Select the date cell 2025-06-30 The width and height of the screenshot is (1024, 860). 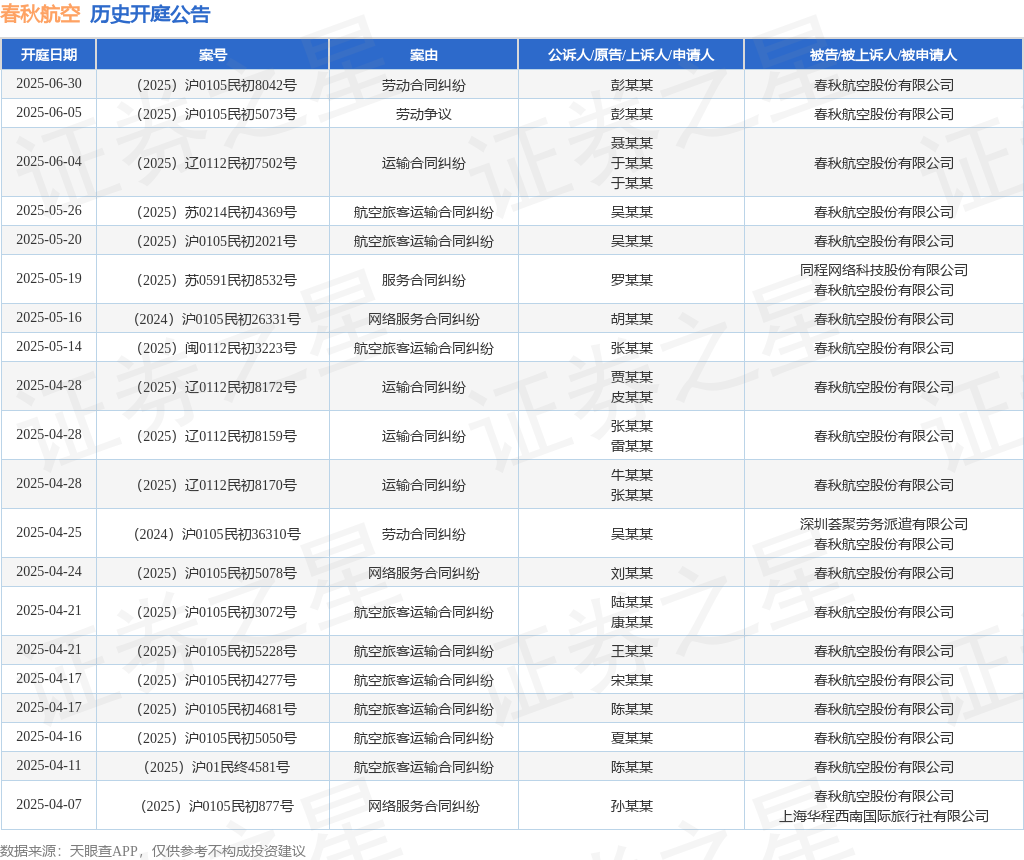pyautogui.click(x=49, y=84)
